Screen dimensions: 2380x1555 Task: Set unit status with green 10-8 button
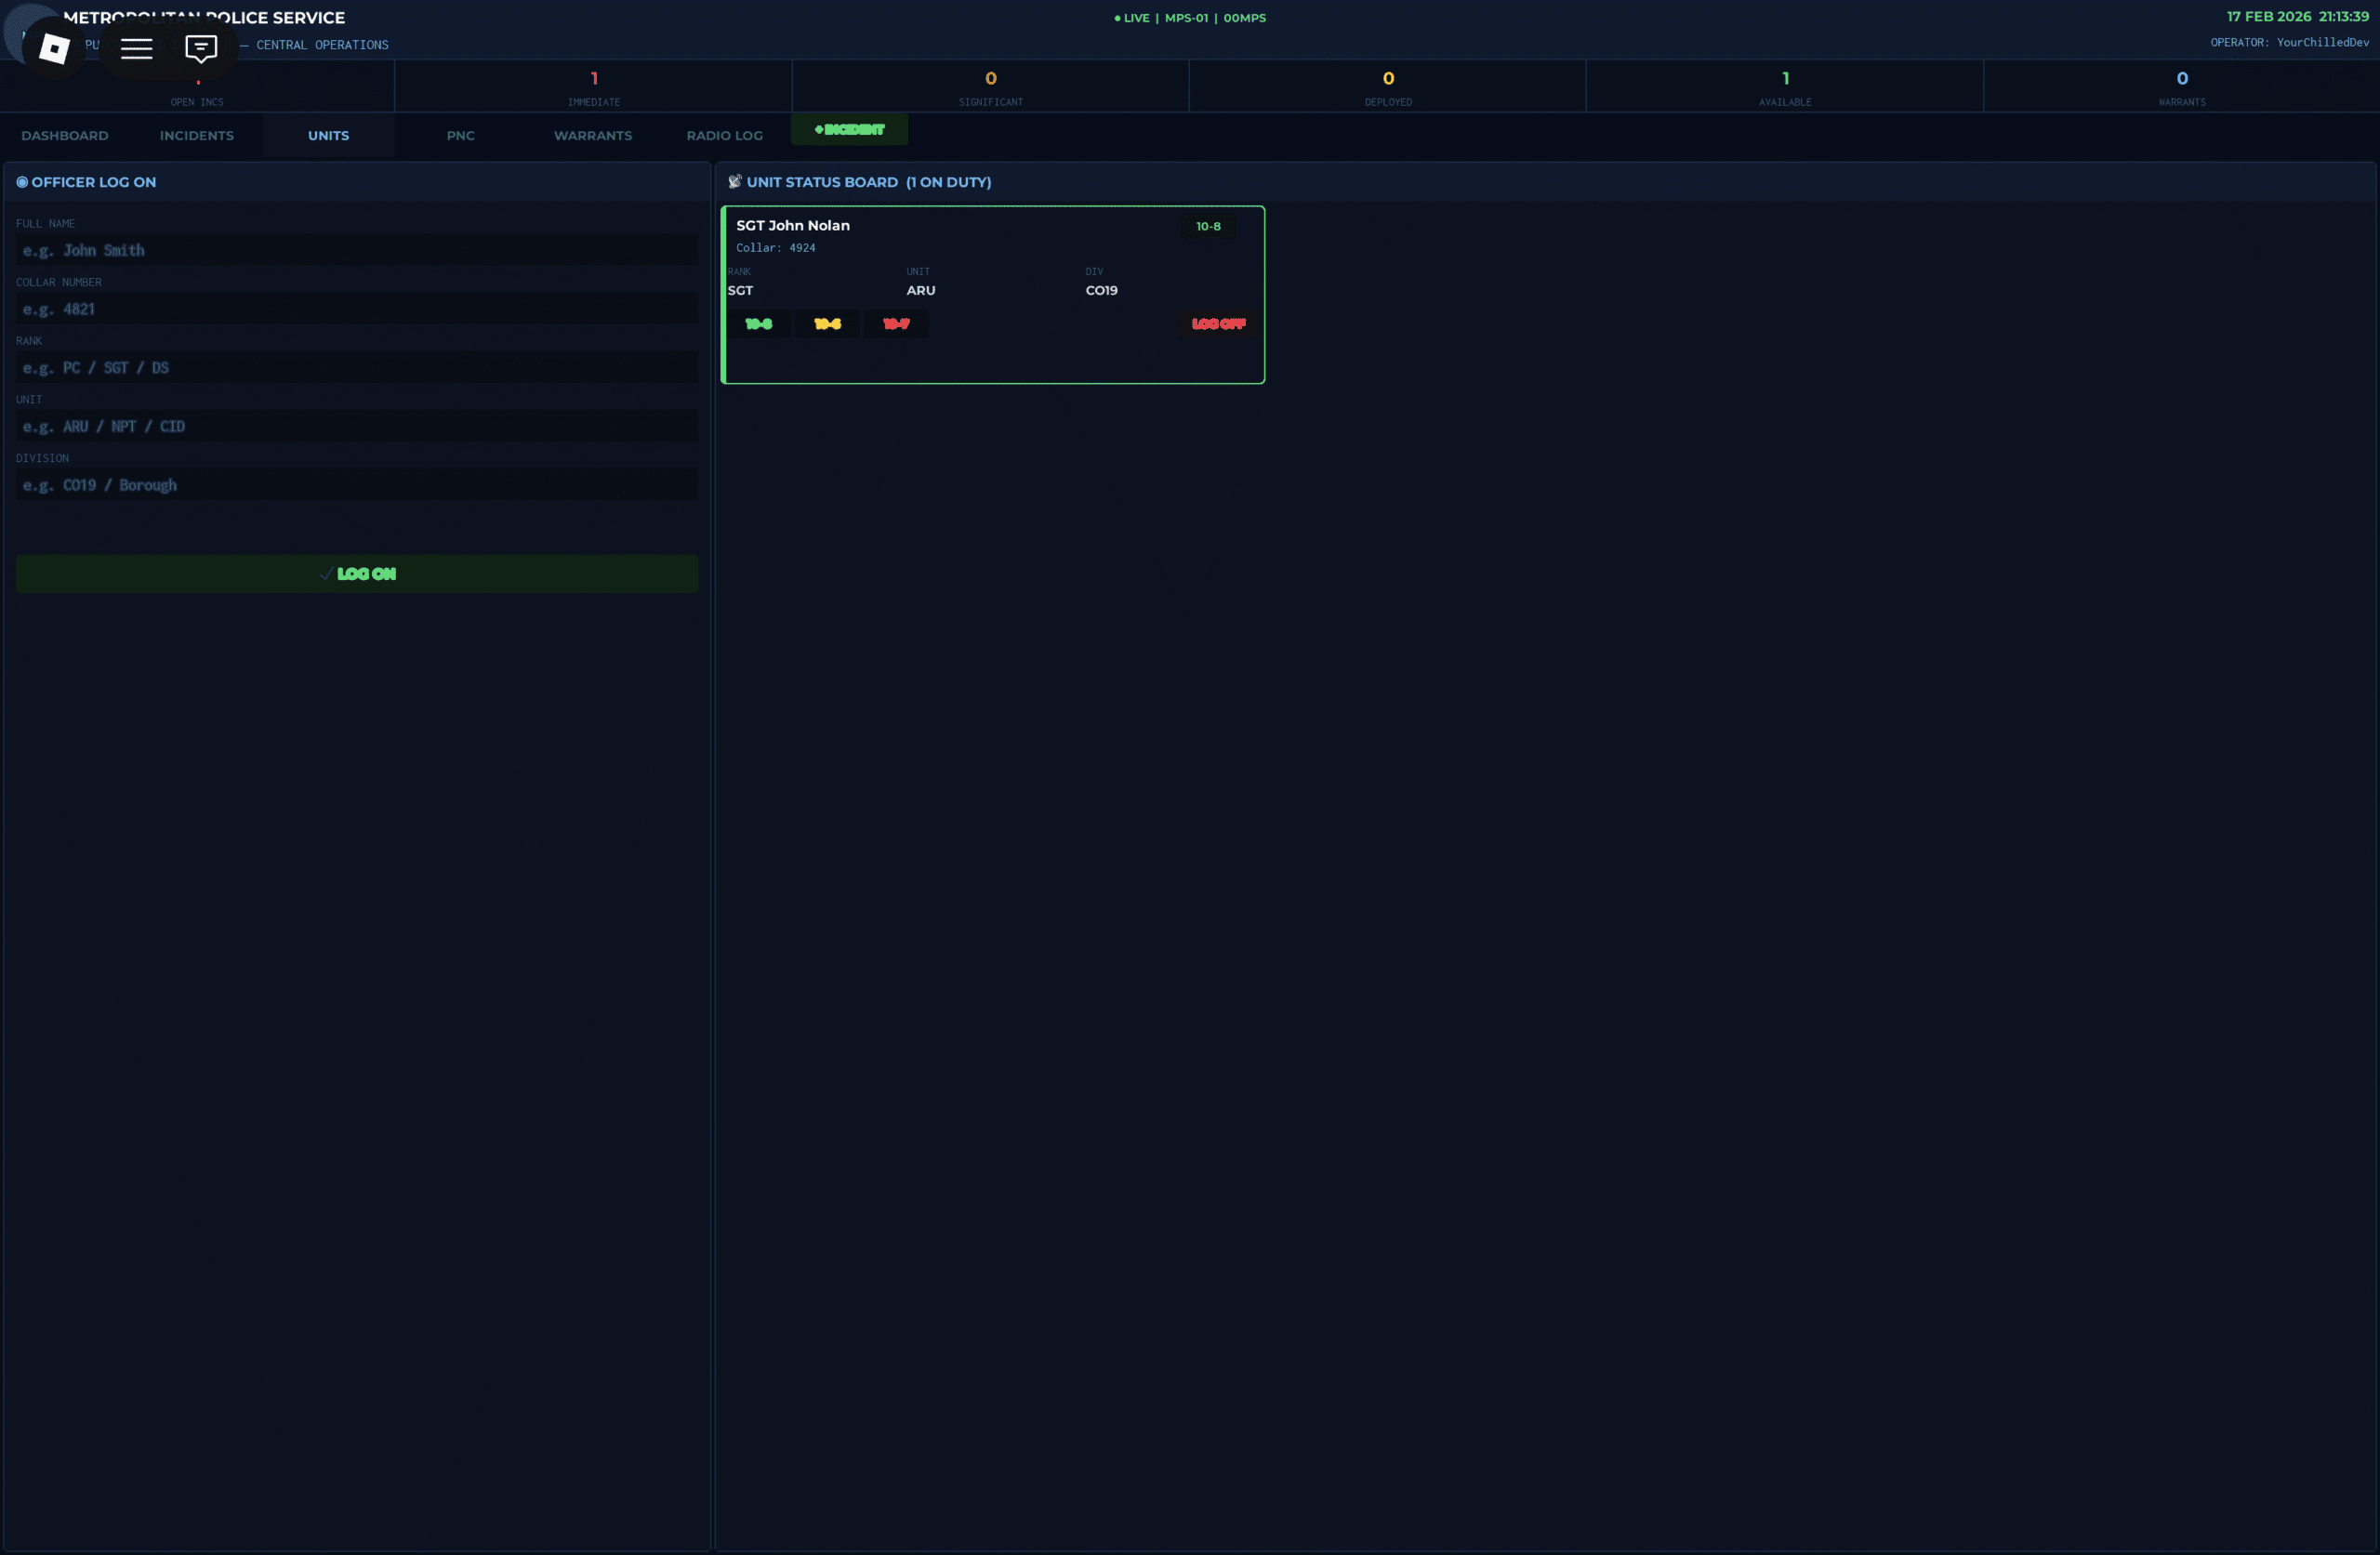pos(759,324)
